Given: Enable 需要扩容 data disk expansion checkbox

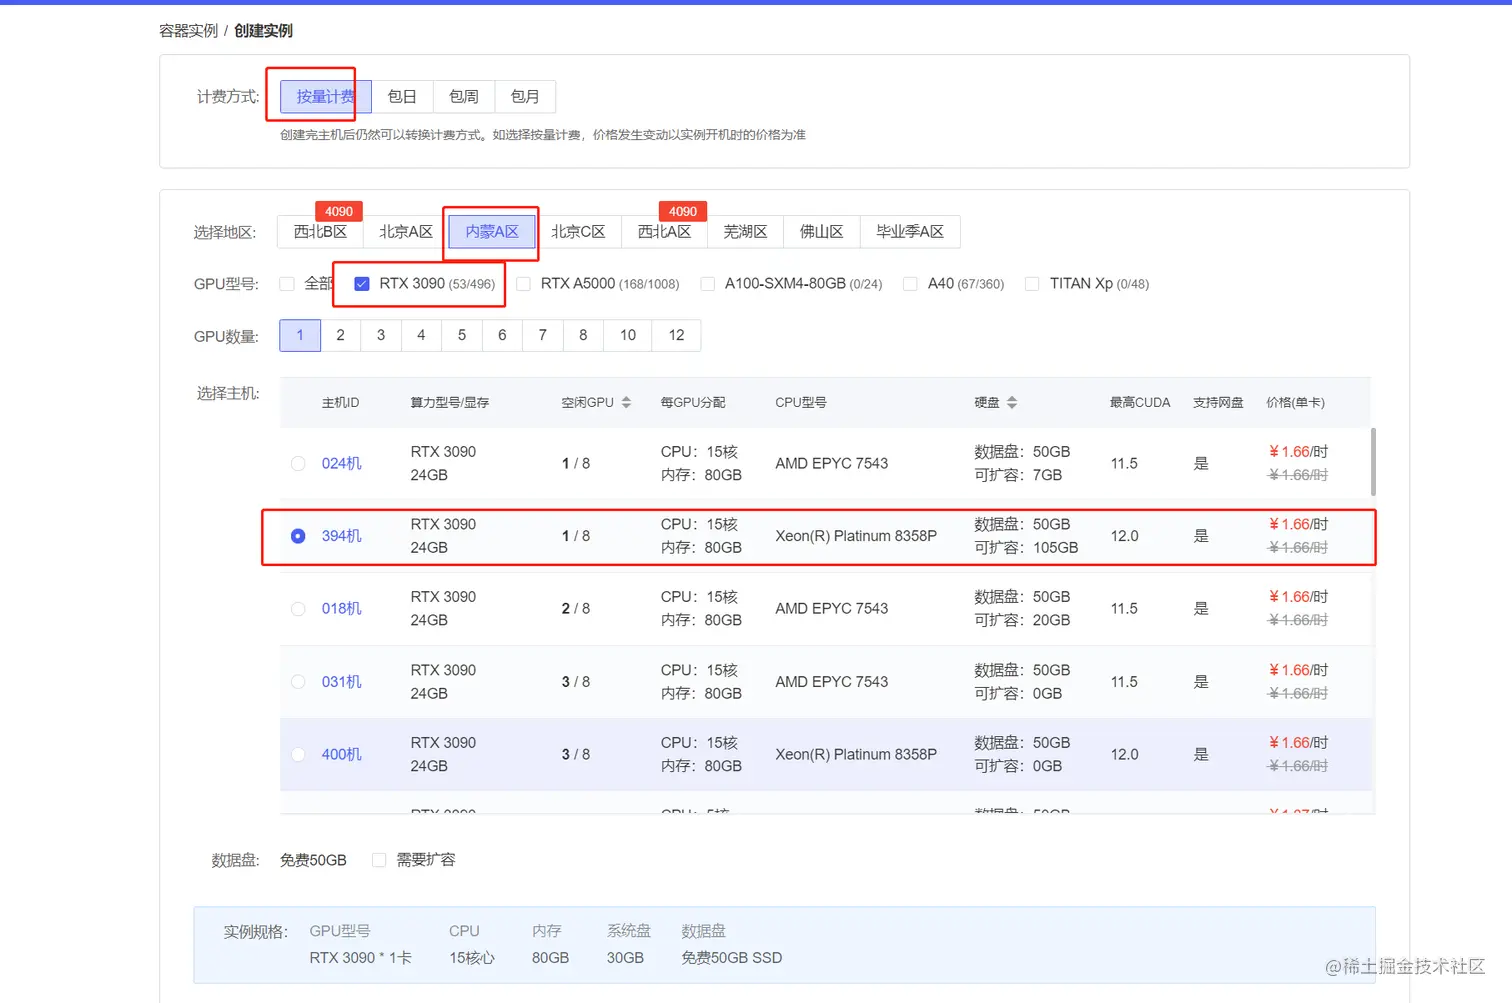Looking at the screenshot, I should pyautogui.click(x=379, y=860).
